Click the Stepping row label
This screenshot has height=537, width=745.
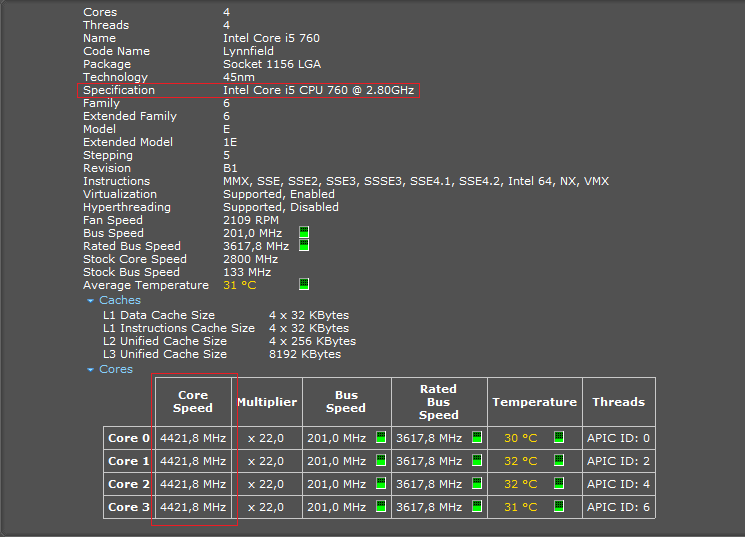[x=108, y=155]
